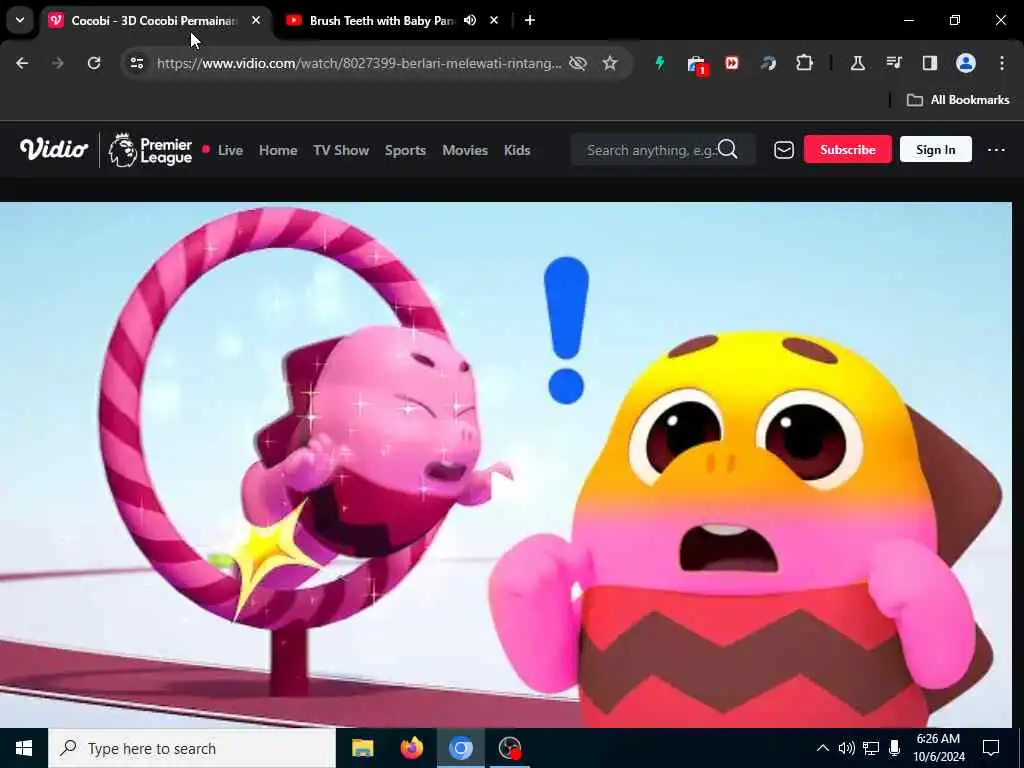Click the Type here to search box
Screen dimensions: 1024x768
[x=192, y=748]
